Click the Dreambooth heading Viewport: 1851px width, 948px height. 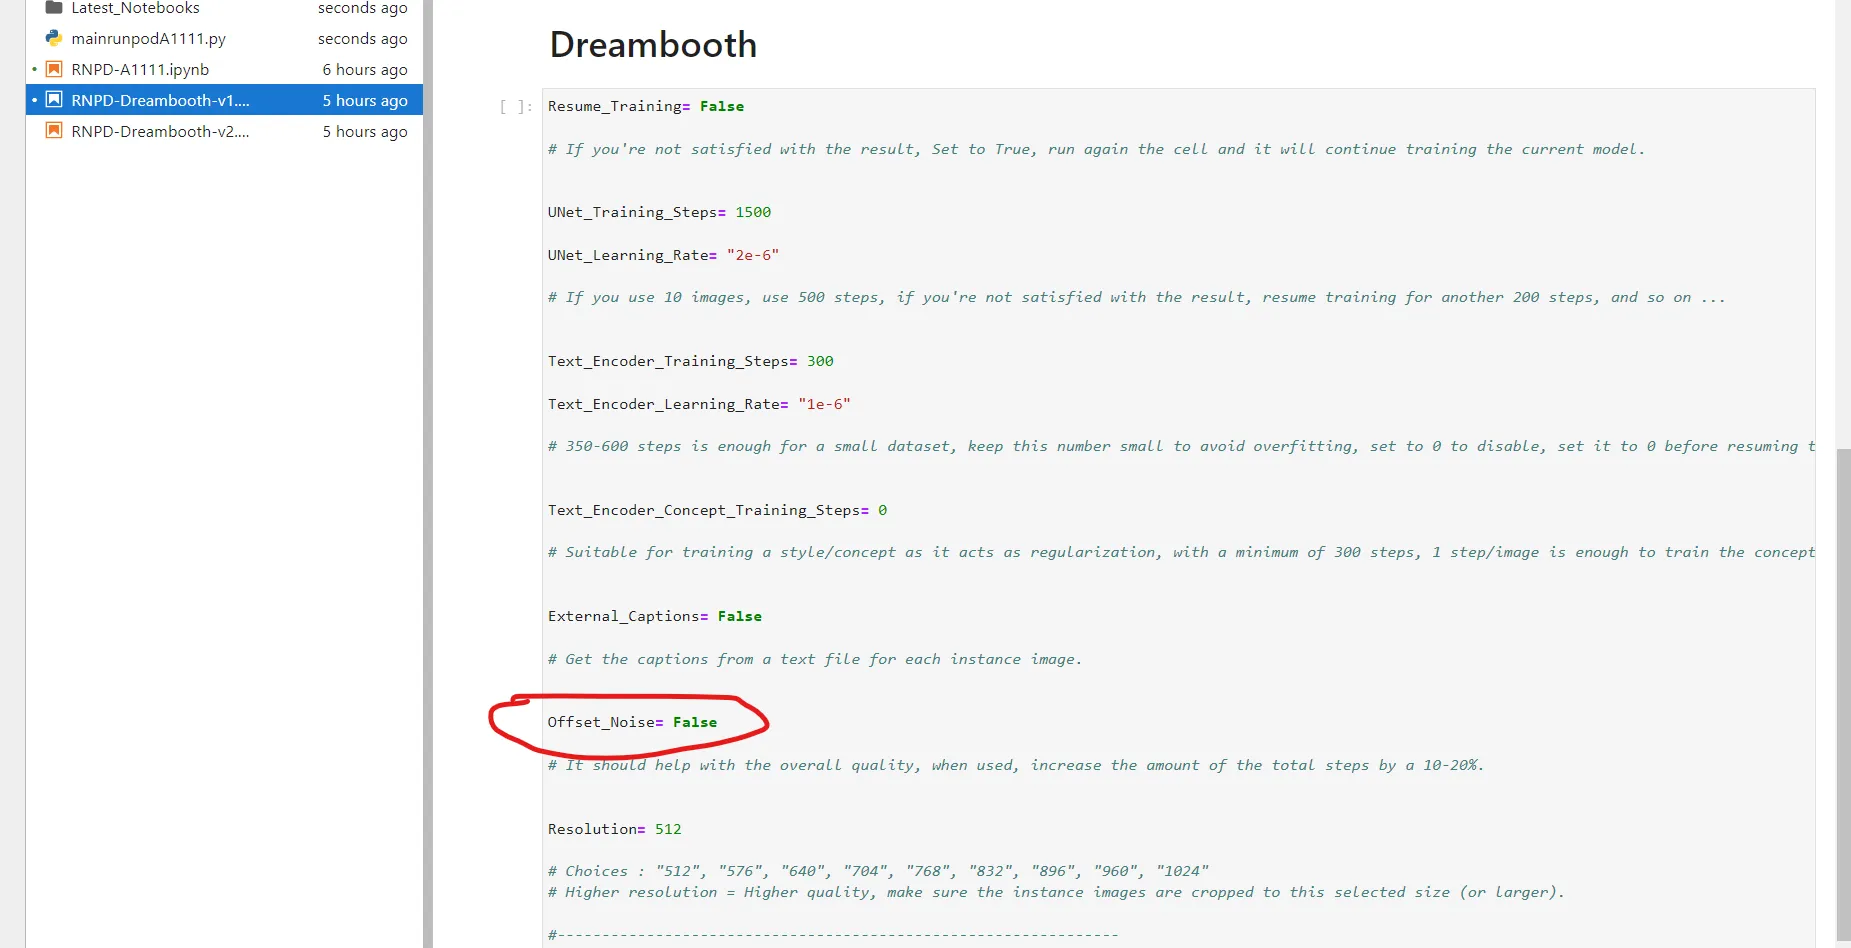[x=653, y=45]
